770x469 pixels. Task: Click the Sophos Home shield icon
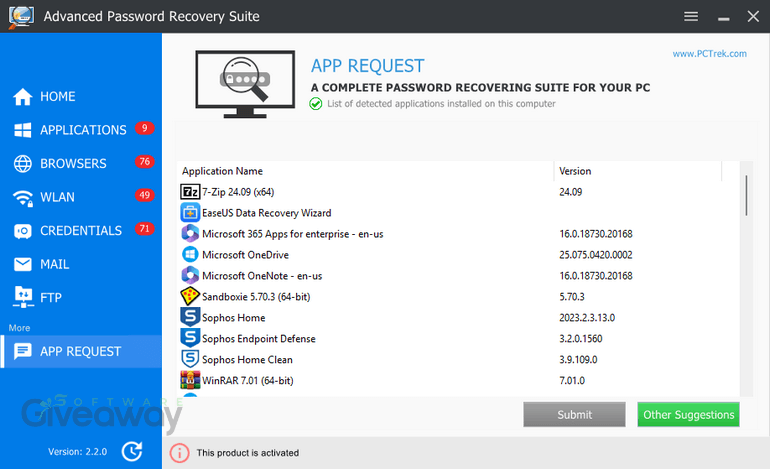(190, 317)
